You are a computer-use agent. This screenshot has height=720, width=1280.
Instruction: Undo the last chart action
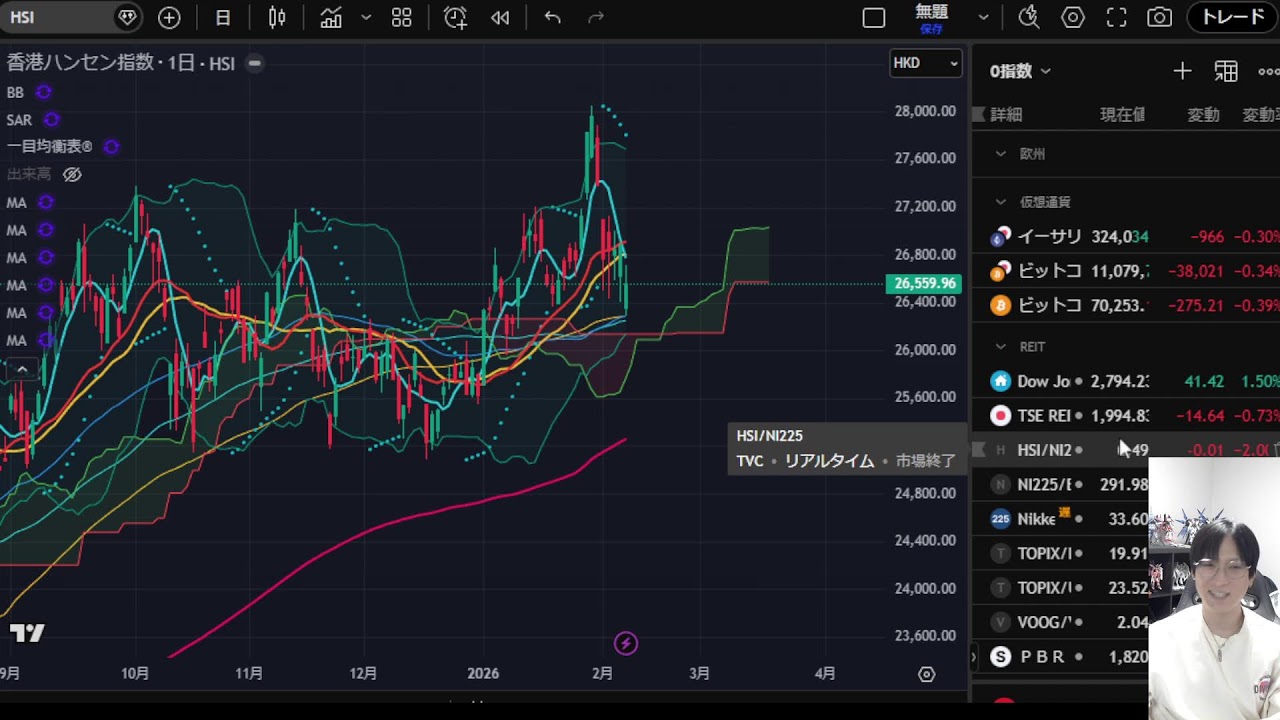552,18
